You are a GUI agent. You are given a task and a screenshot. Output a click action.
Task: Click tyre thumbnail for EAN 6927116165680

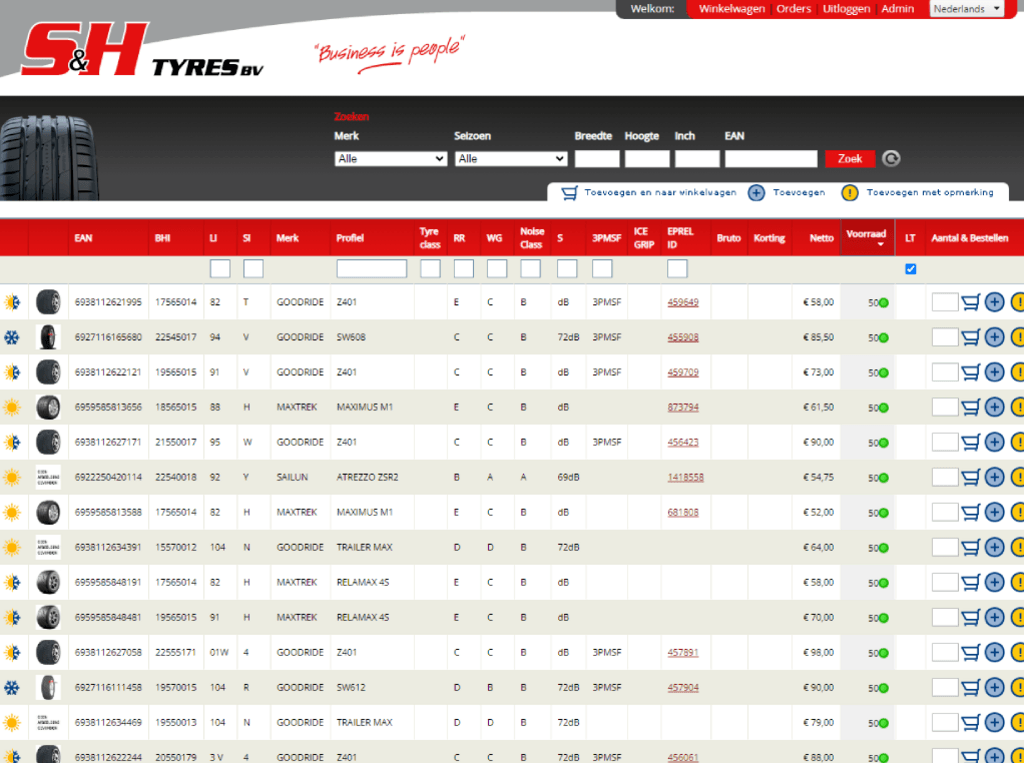click(x=48, y=337)
